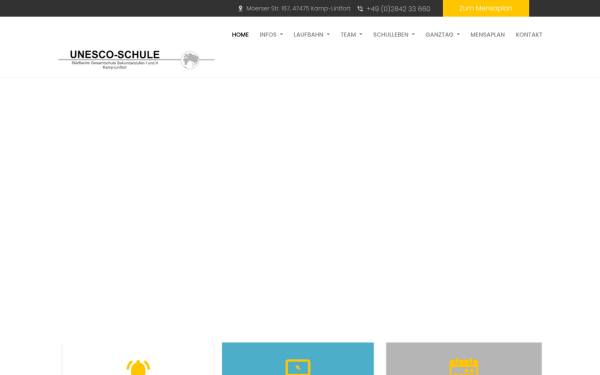The image size is (600, 375).
Task: Expand the GANZTAG dropdown arrow
Action: [458, 34]
